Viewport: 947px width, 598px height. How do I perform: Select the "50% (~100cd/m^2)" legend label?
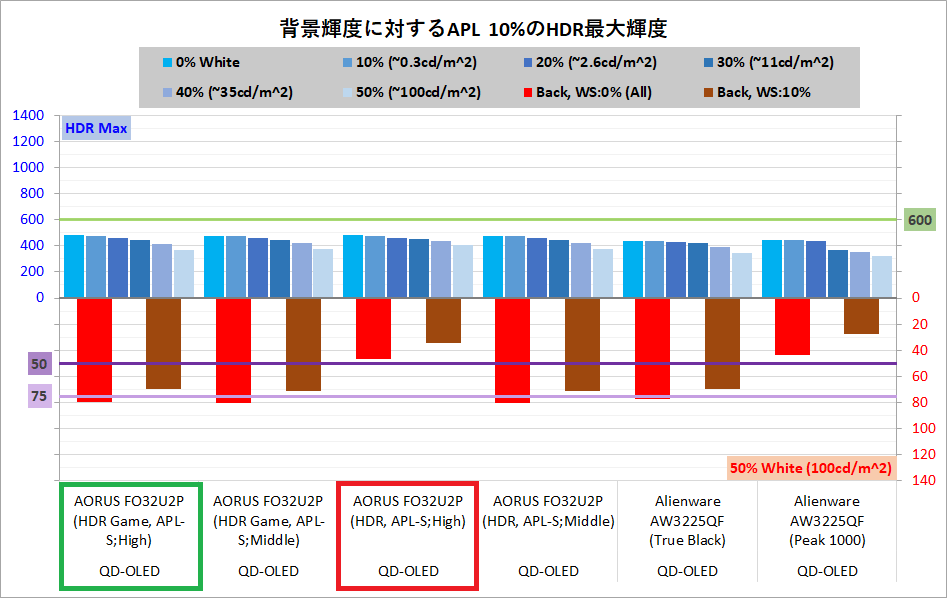(x=419, y=92)
